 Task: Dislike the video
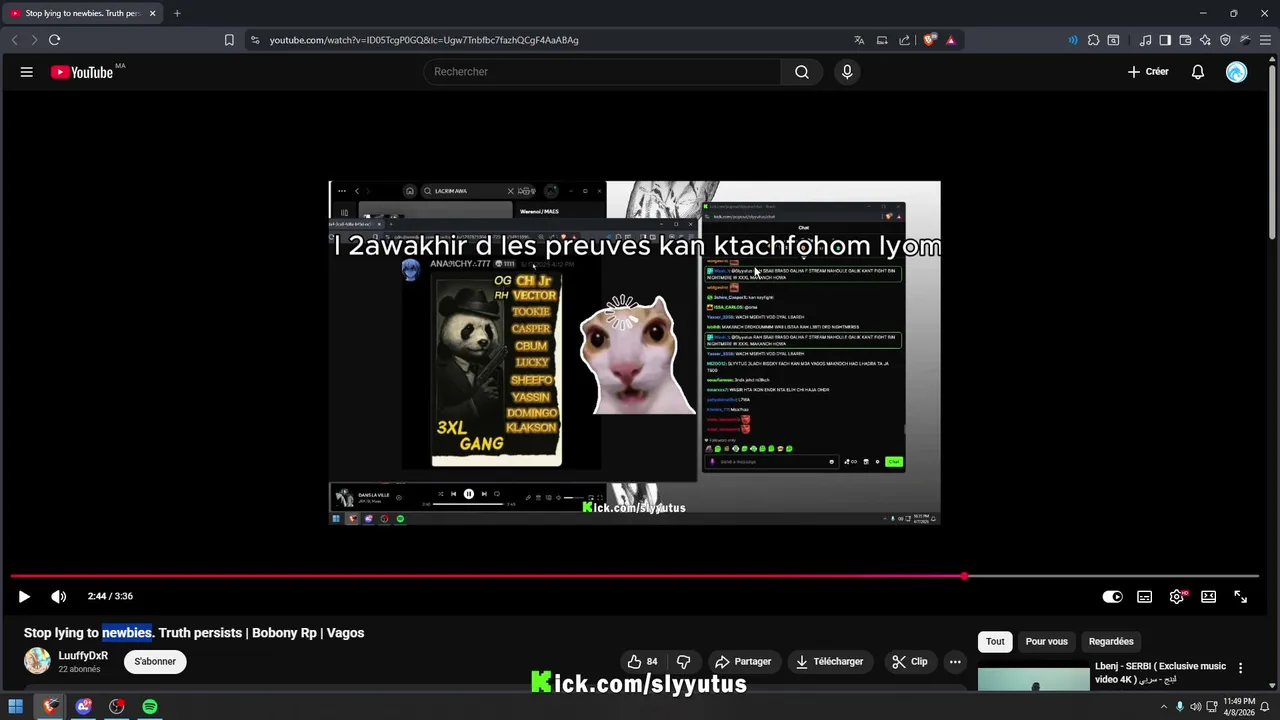[684, 662]
